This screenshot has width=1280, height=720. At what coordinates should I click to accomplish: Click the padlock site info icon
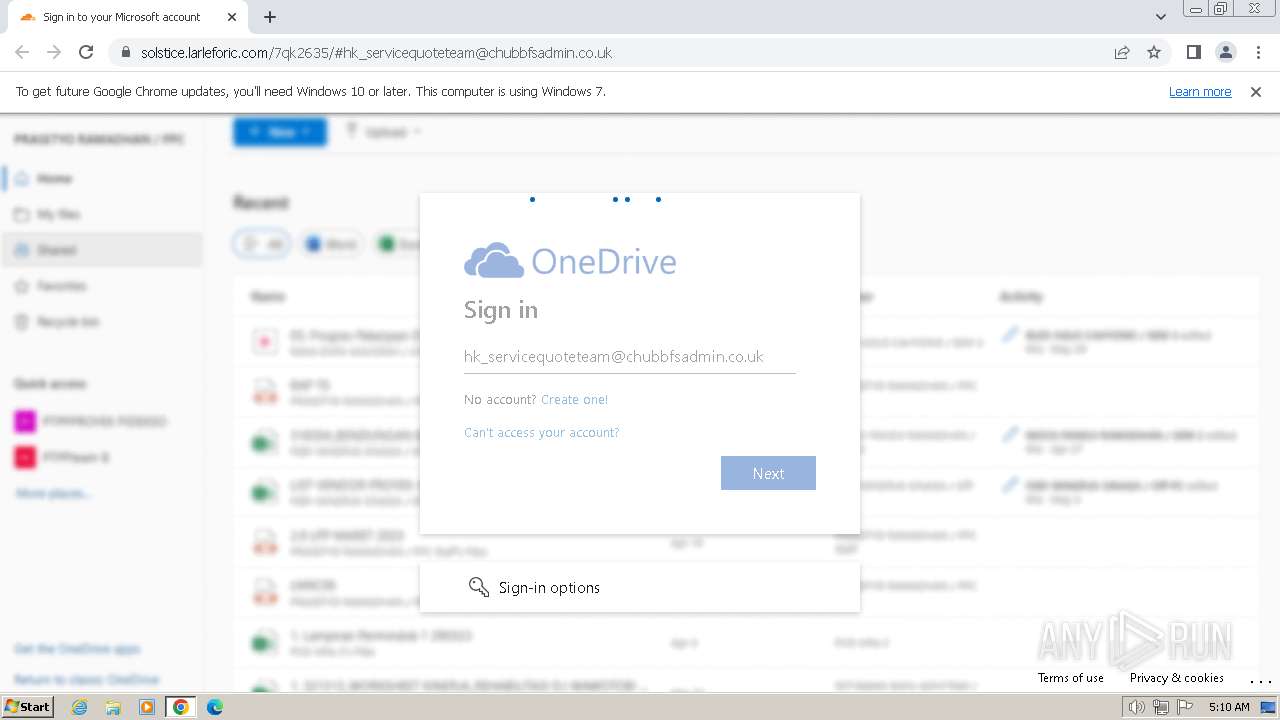(x=125, y=52)
